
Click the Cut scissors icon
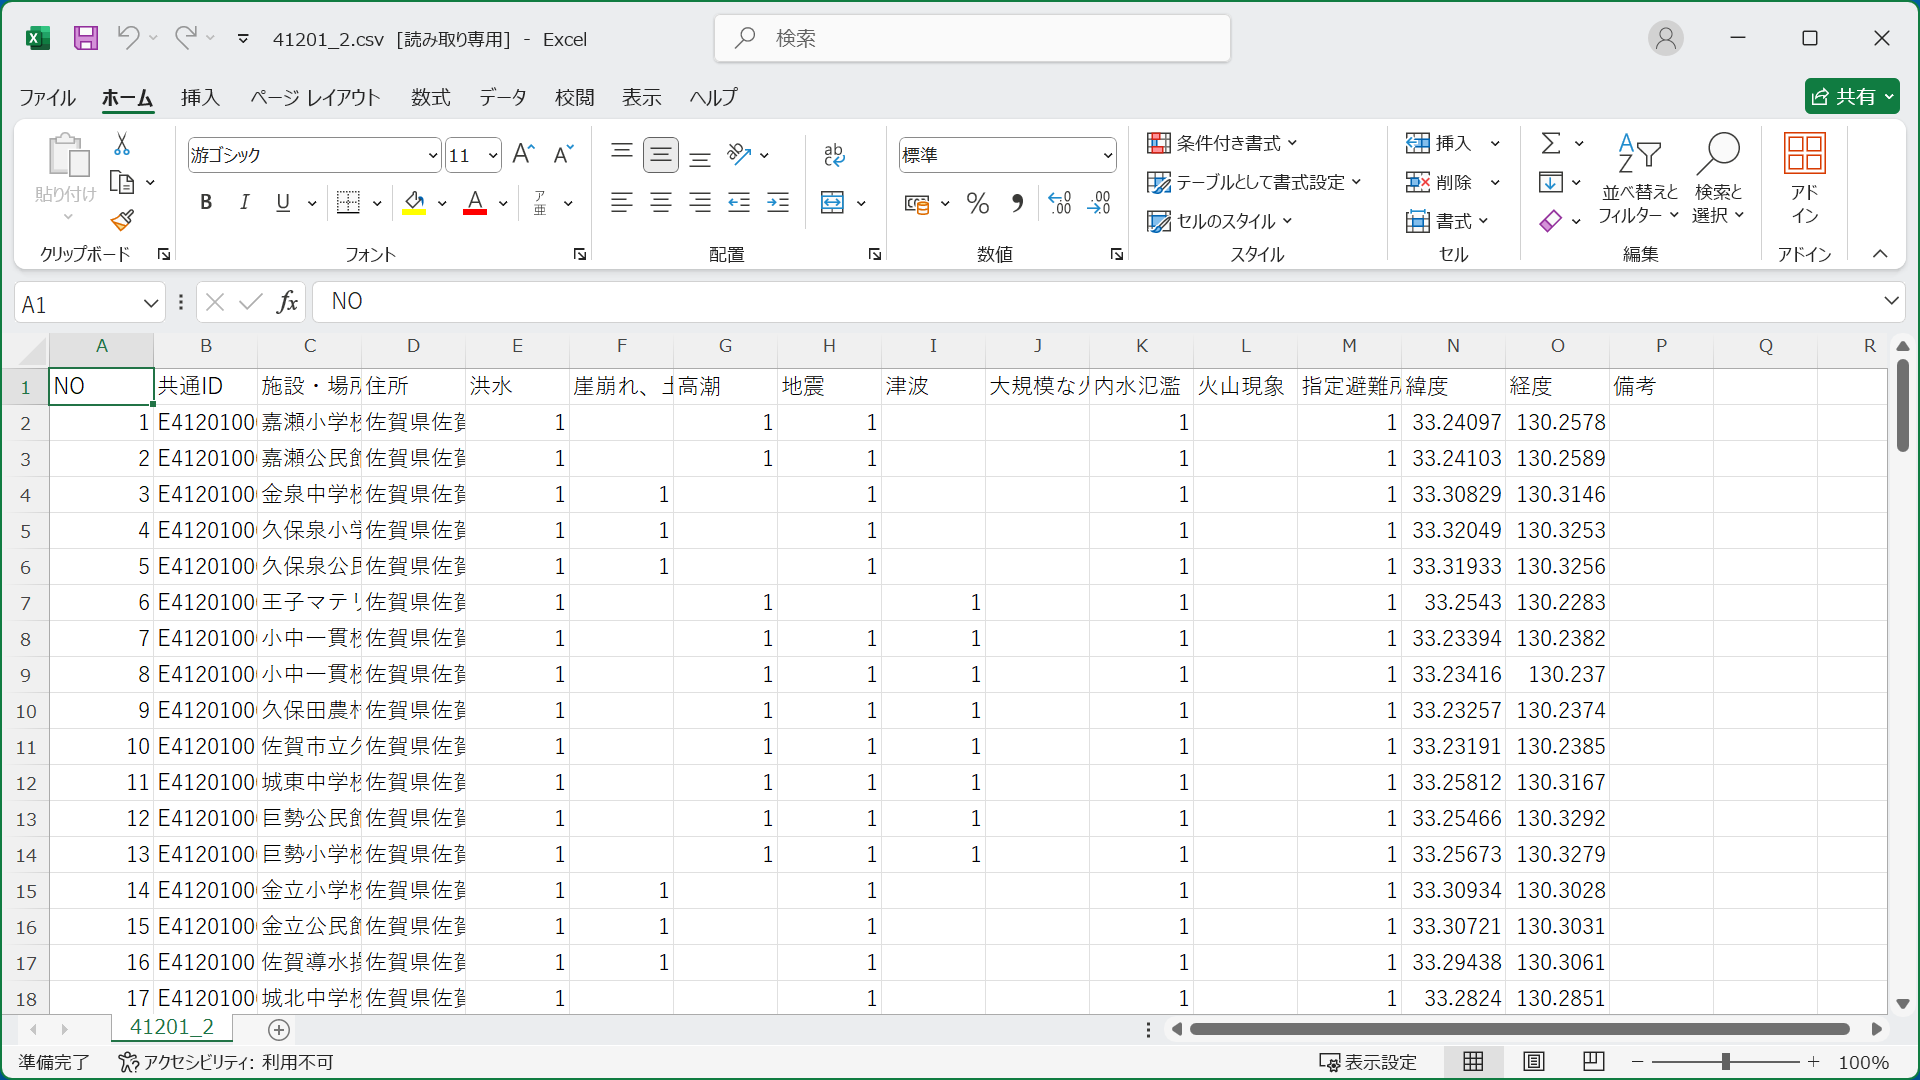(x=122, y=145)
